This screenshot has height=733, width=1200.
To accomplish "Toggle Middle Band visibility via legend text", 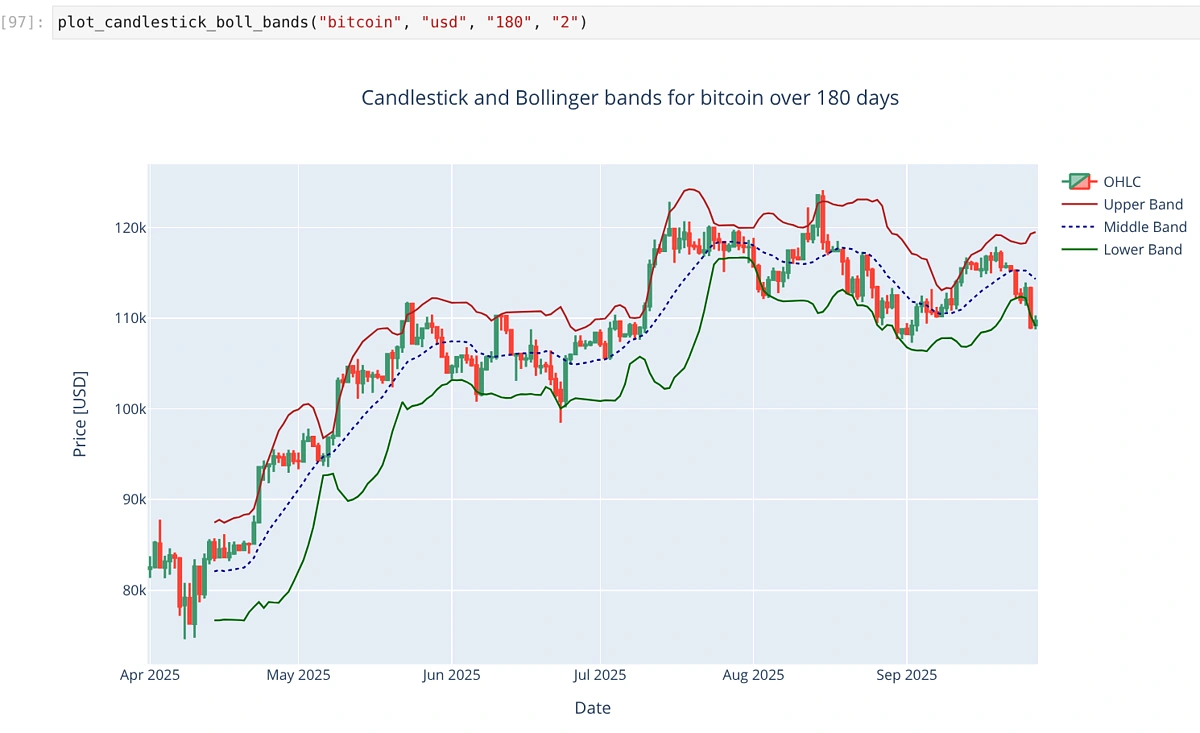I will click(x=1145, y=227).
